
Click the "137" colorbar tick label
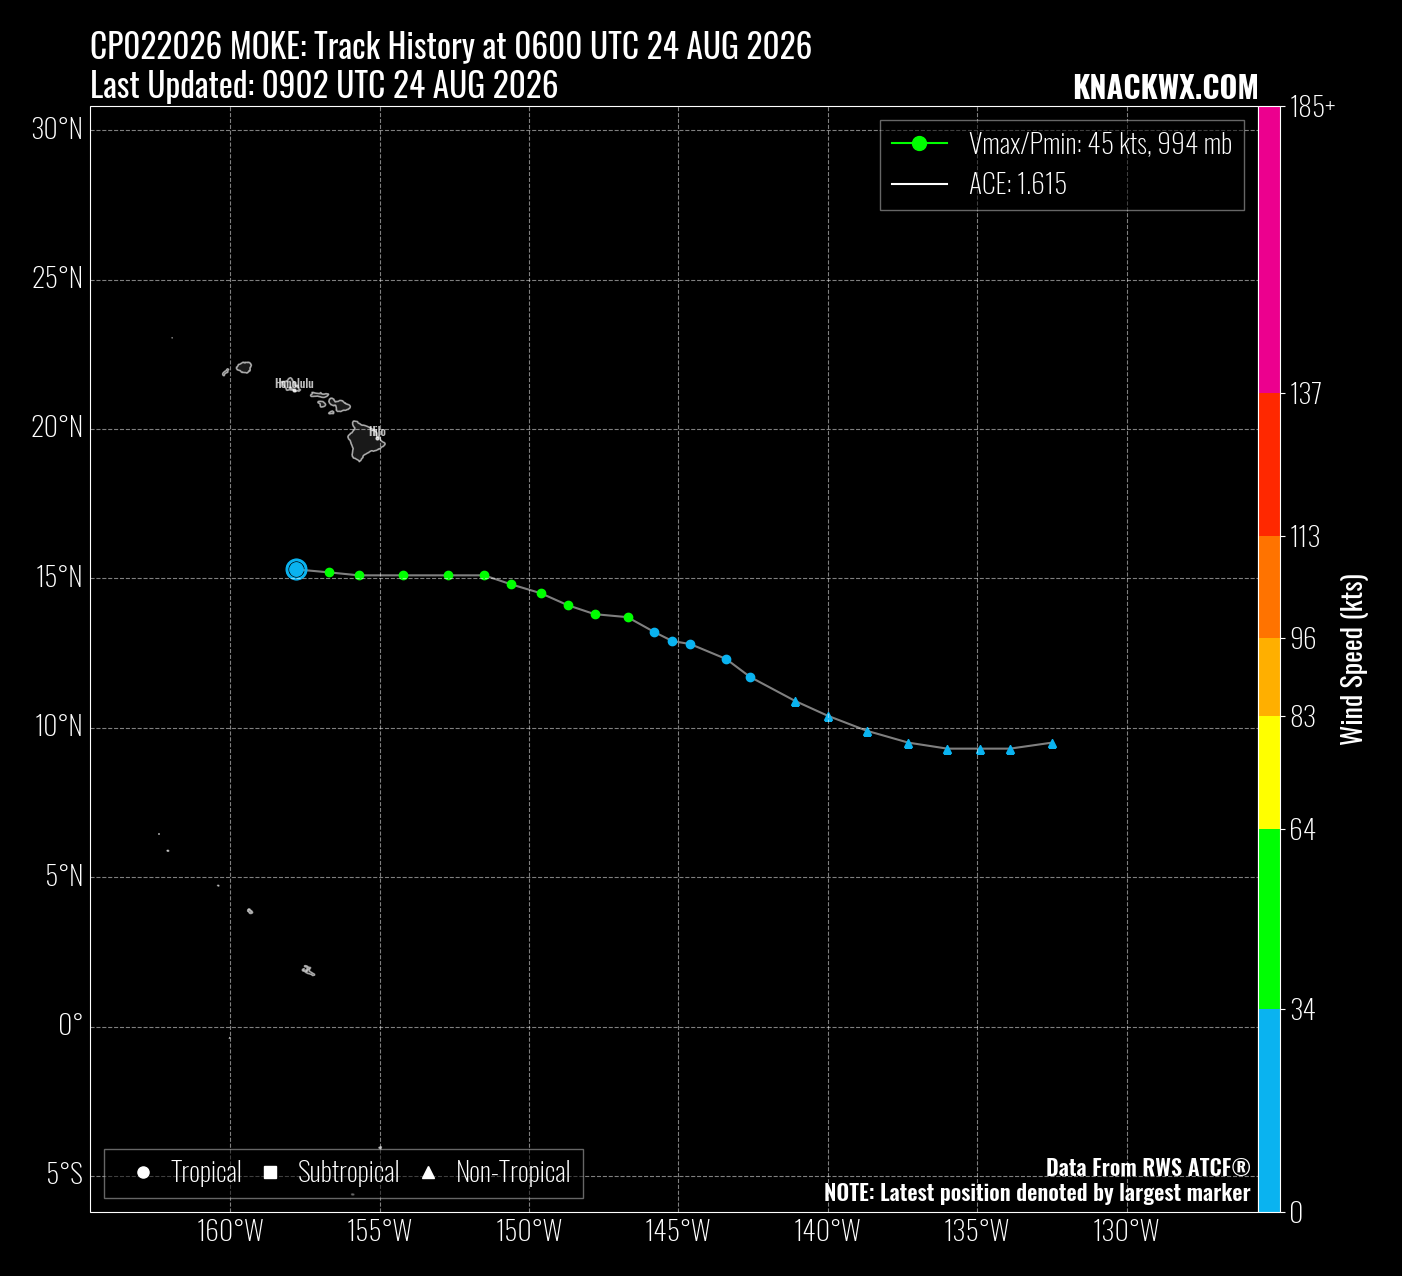(x=1306, y=394)
